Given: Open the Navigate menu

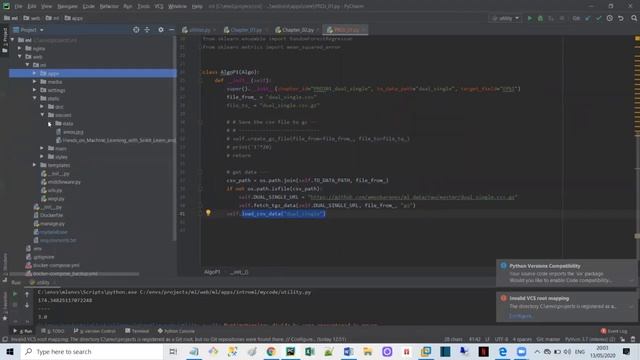Looking at the screenshot, I should pos(67,6).
